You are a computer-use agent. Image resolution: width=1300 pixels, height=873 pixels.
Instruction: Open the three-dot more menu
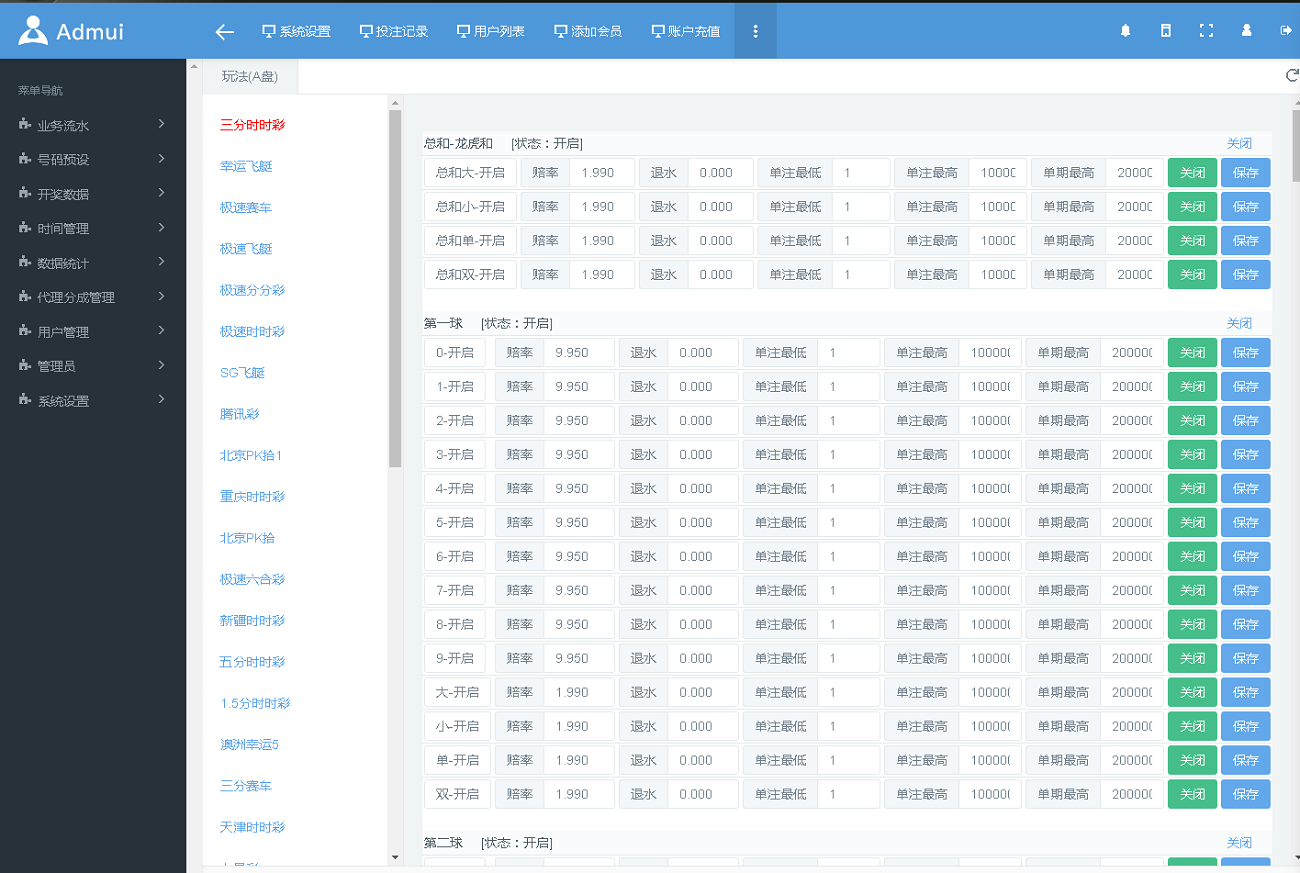[755, 31]
